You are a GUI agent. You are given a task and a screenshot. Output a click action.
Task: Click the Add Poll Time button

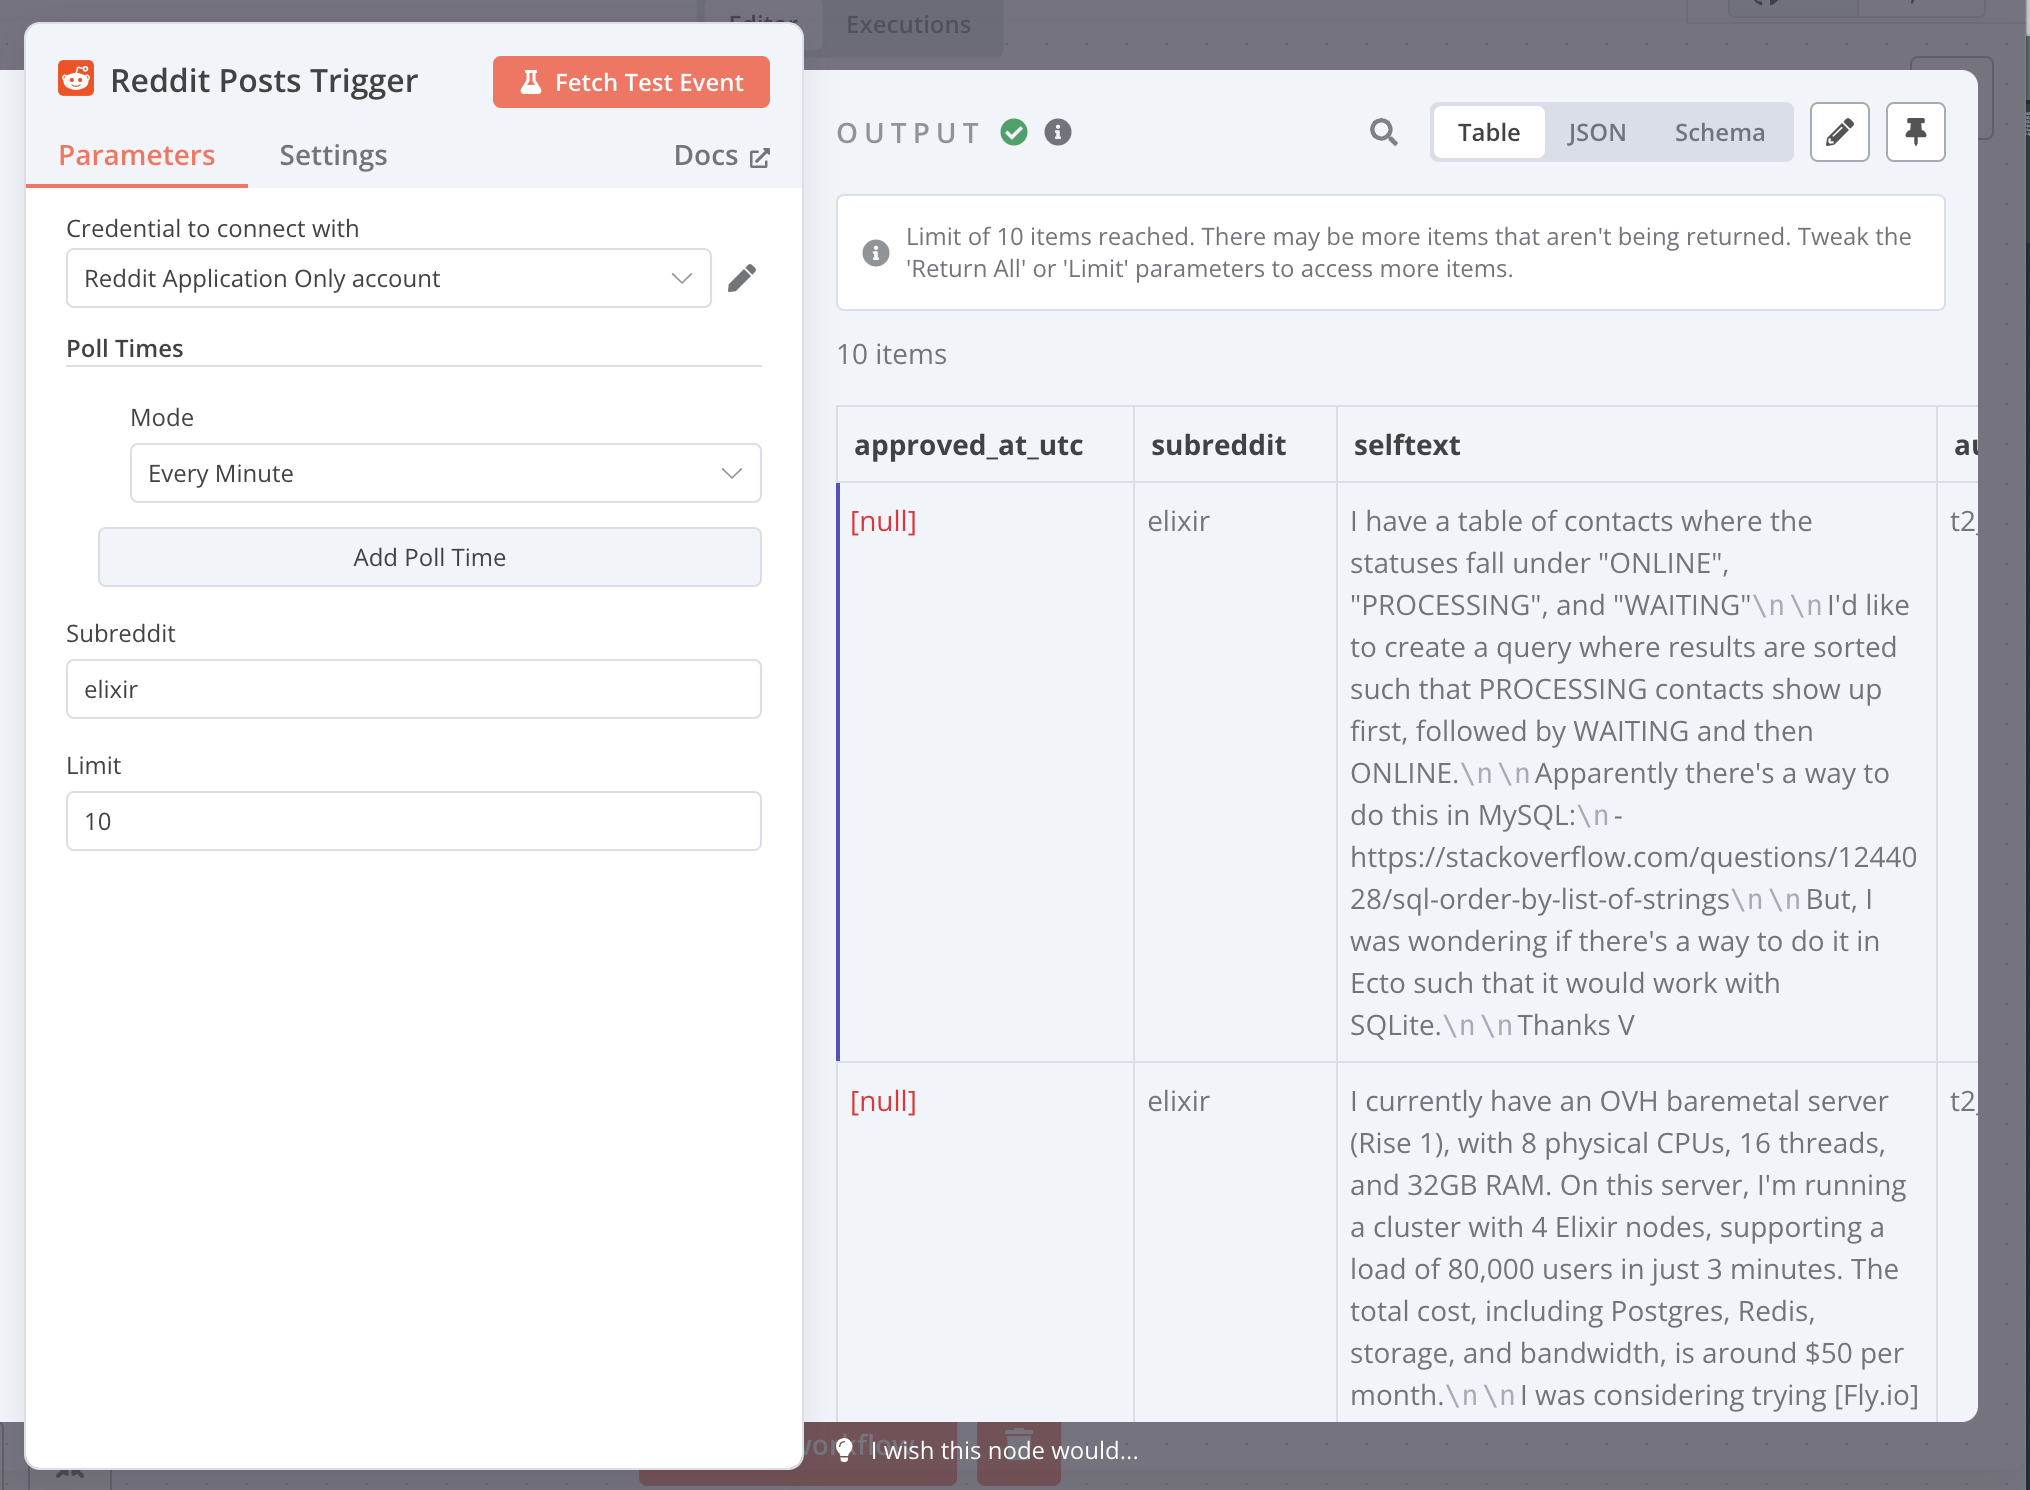pos(429,557)
